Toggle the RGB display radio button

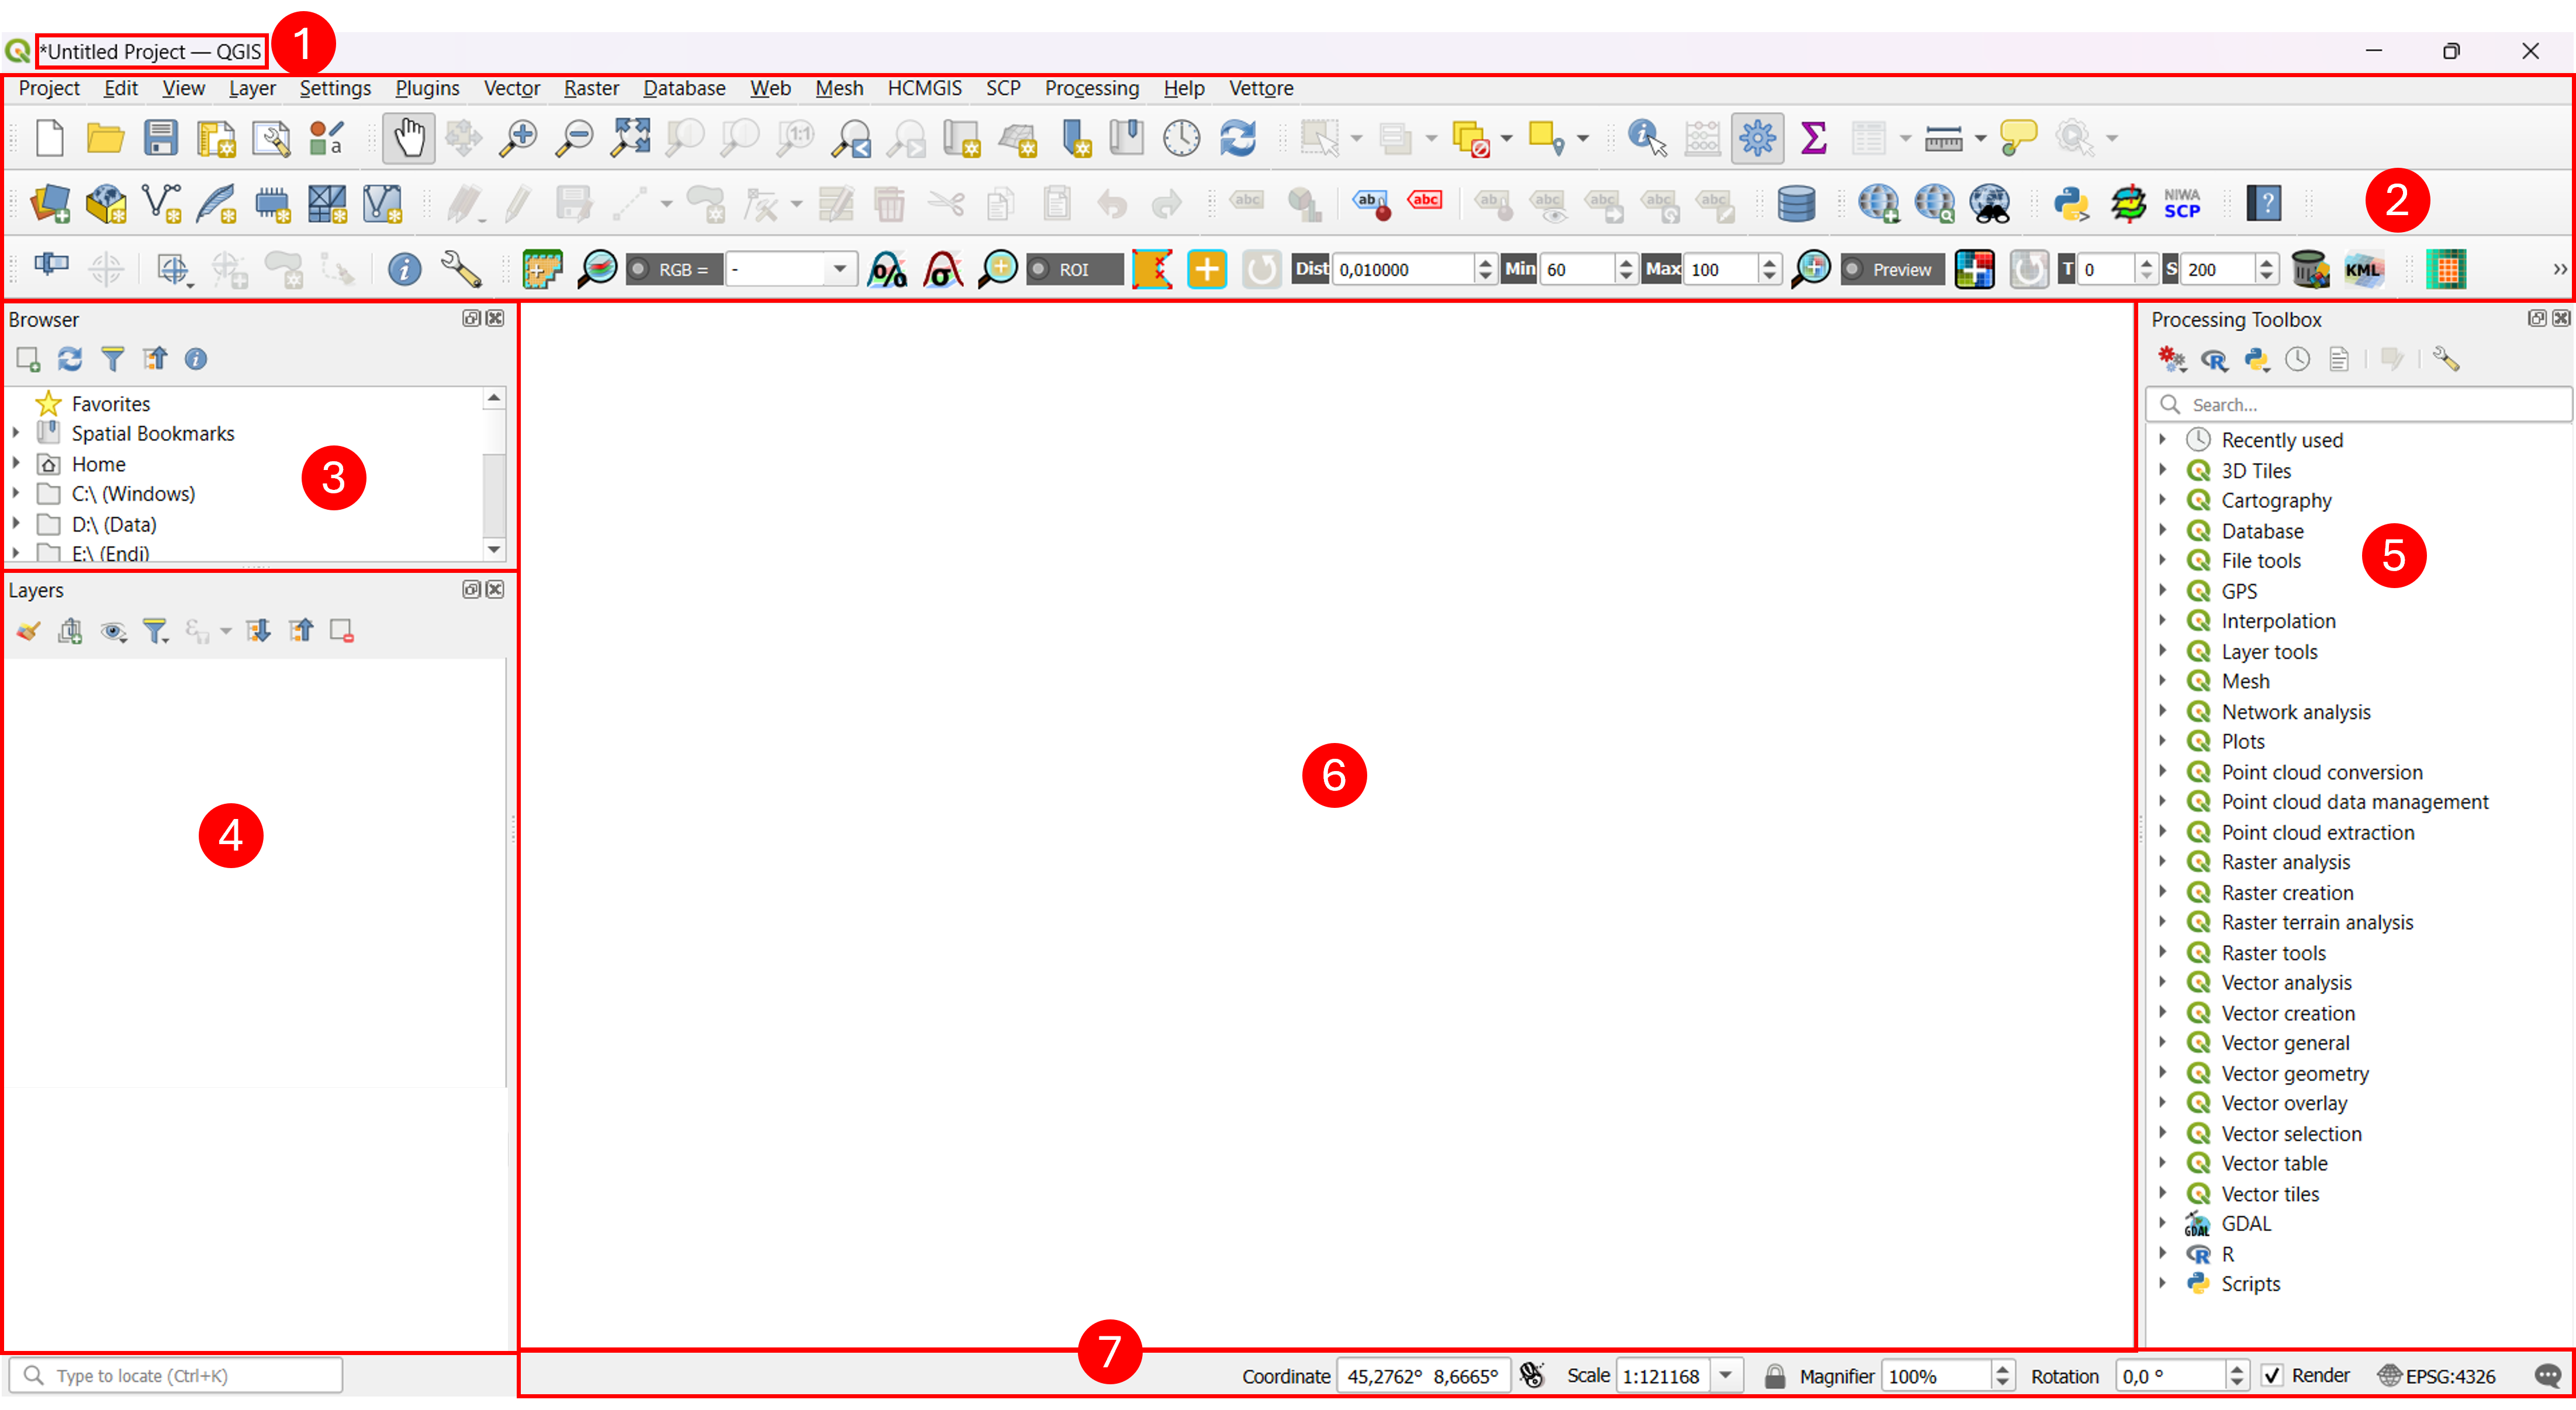coord(639,270)
